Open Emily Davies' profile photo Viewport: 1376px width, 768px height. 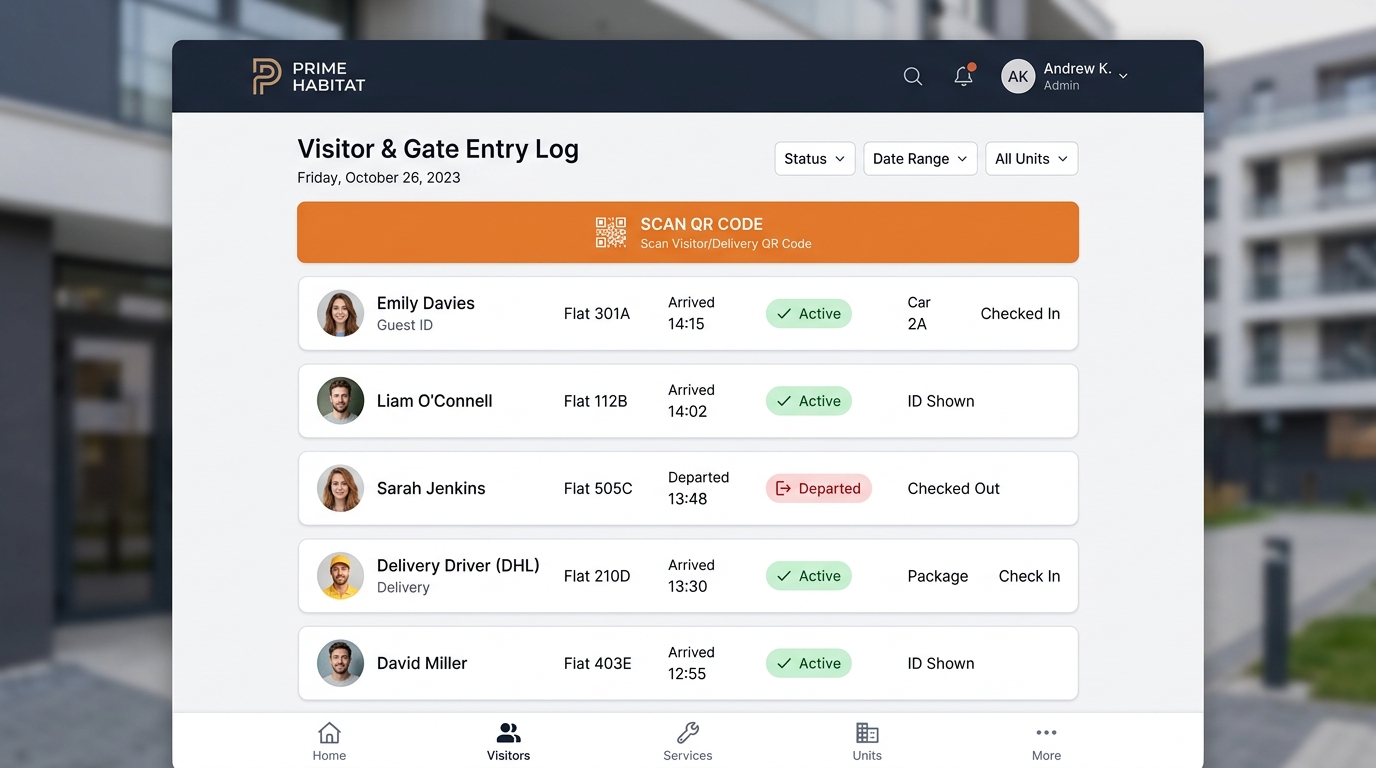[340, 313]
